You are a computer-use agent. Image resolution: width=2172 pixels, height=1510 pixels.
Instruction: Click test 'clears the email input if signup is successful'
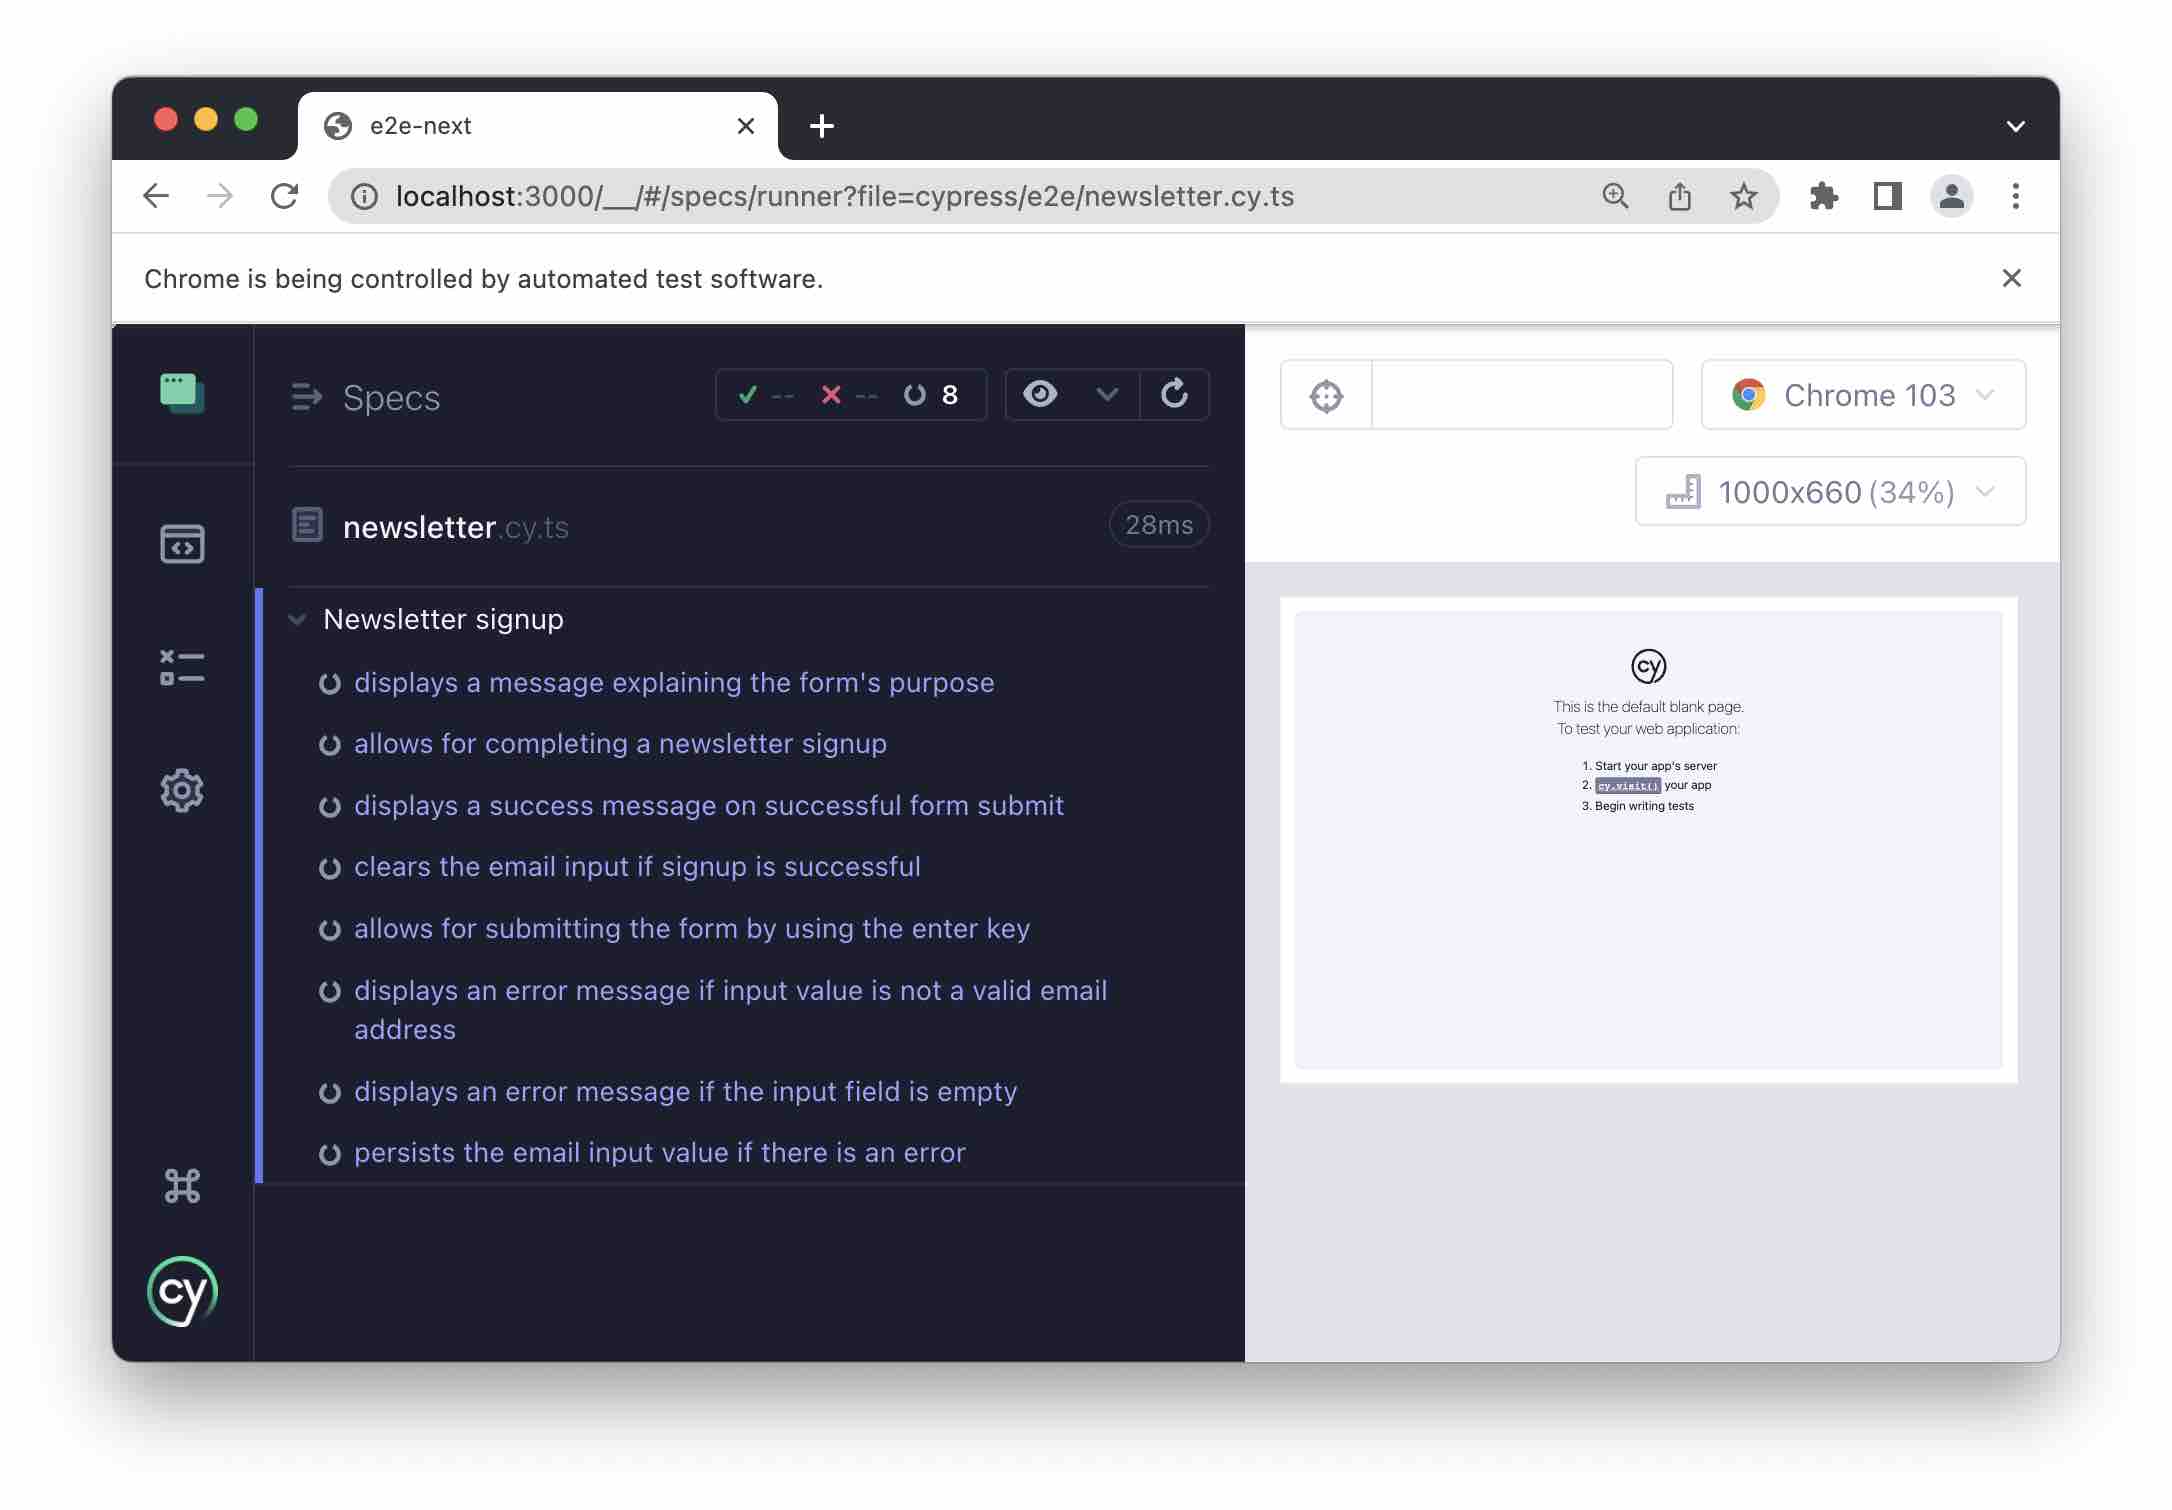637,866
